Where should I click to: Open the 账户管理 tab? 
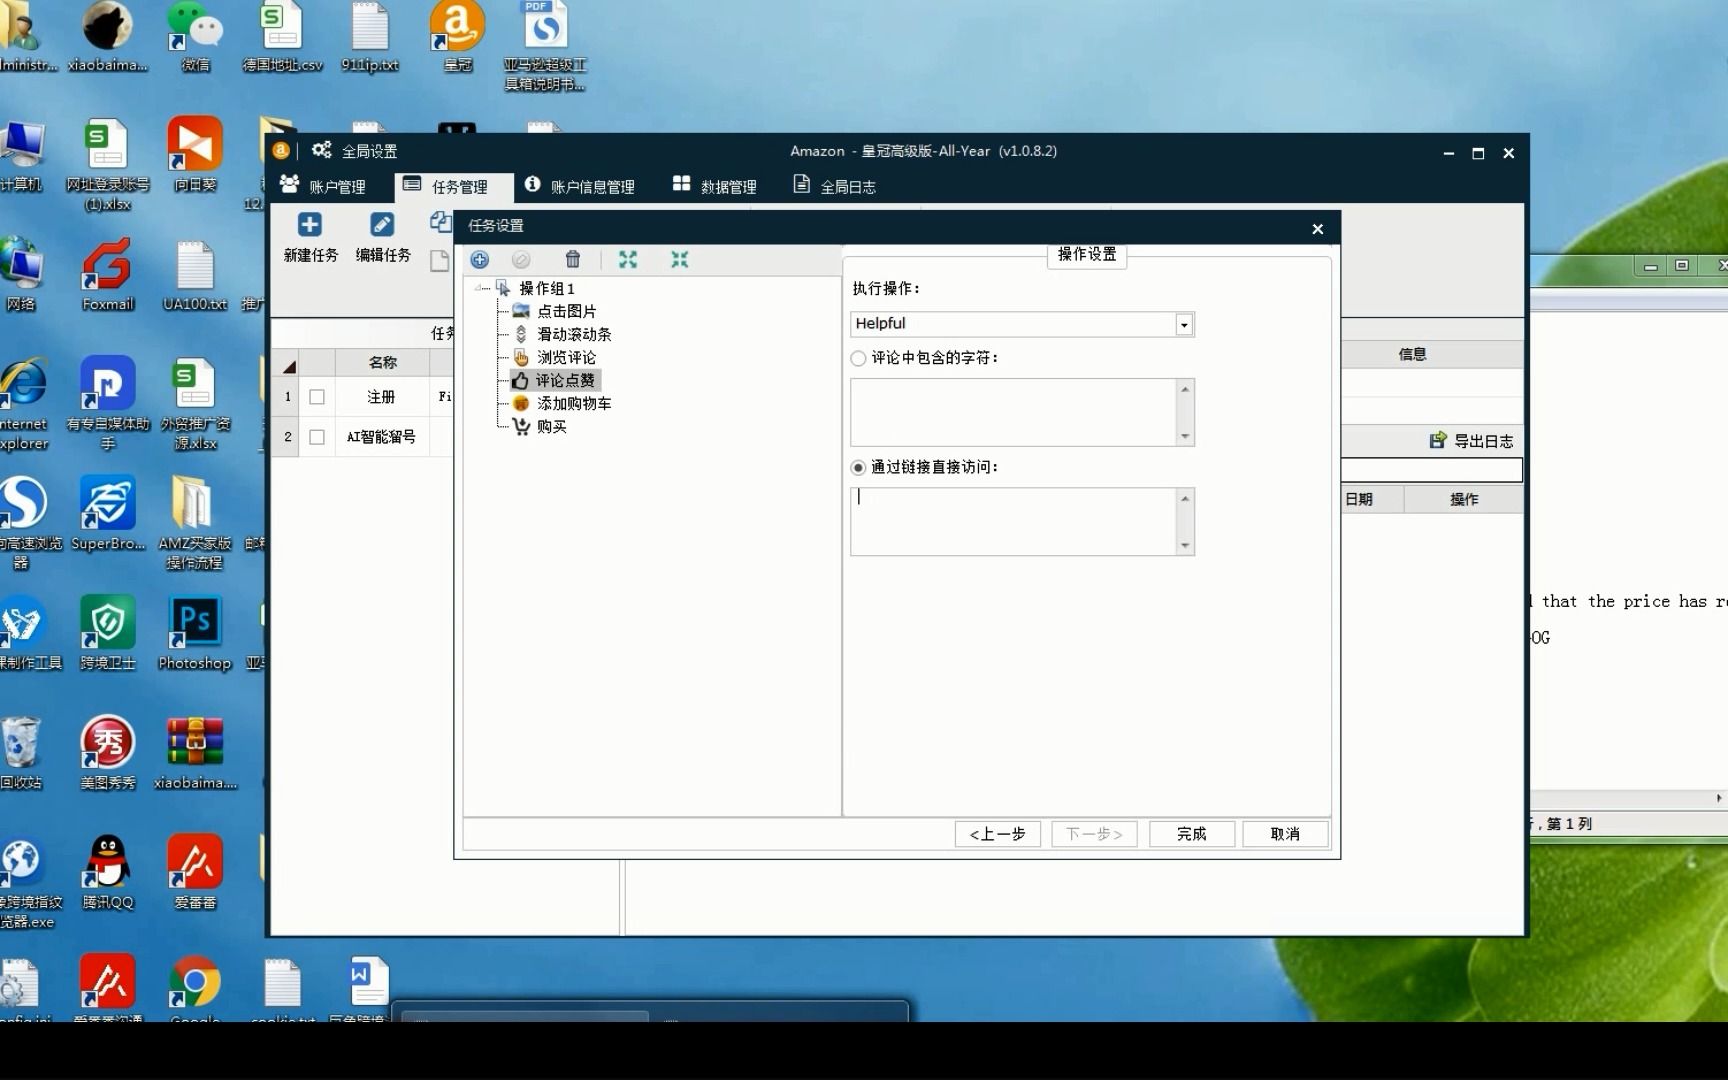click(x=323, y=186)
